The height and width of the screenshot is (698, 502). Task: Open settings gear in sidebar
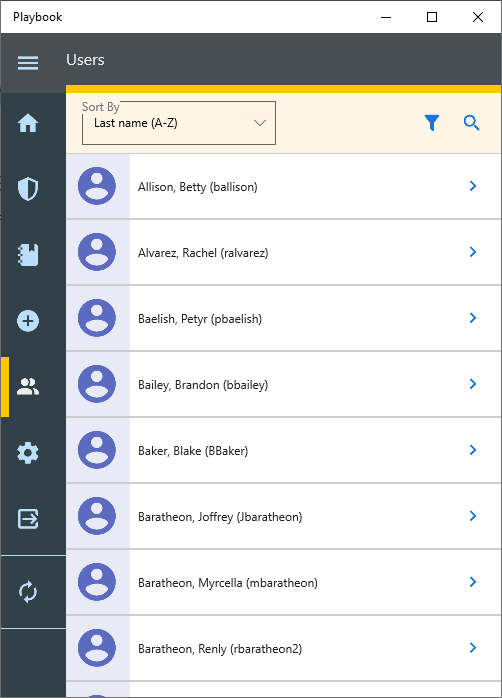click(x=28, y=453)
